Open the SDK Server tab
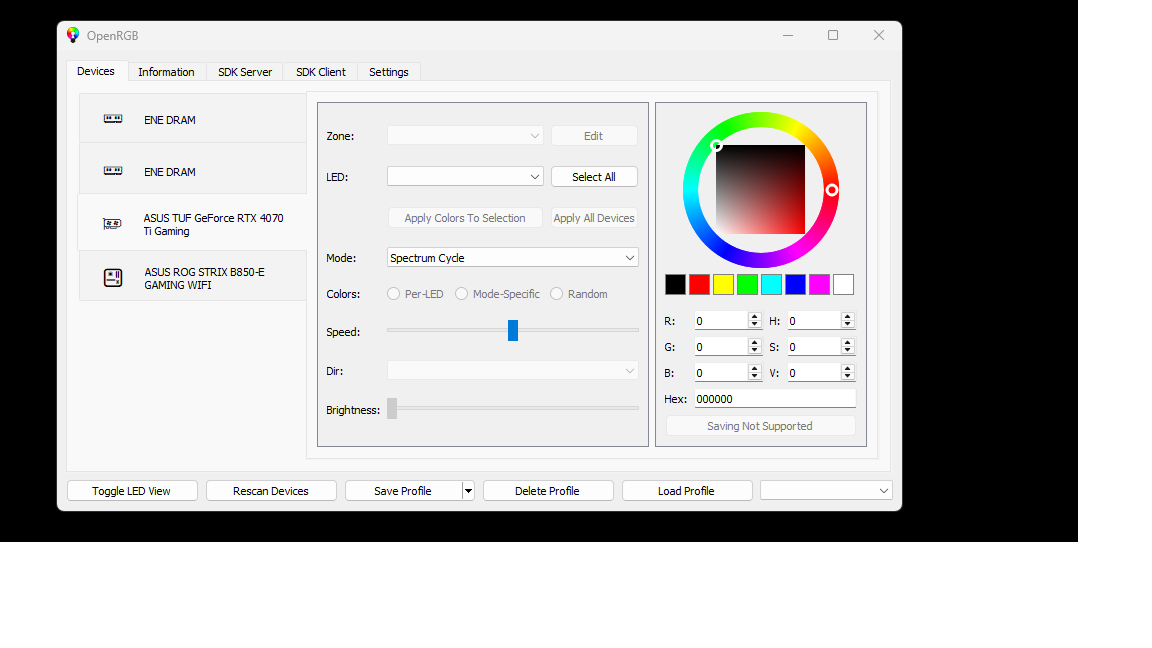 245,72
